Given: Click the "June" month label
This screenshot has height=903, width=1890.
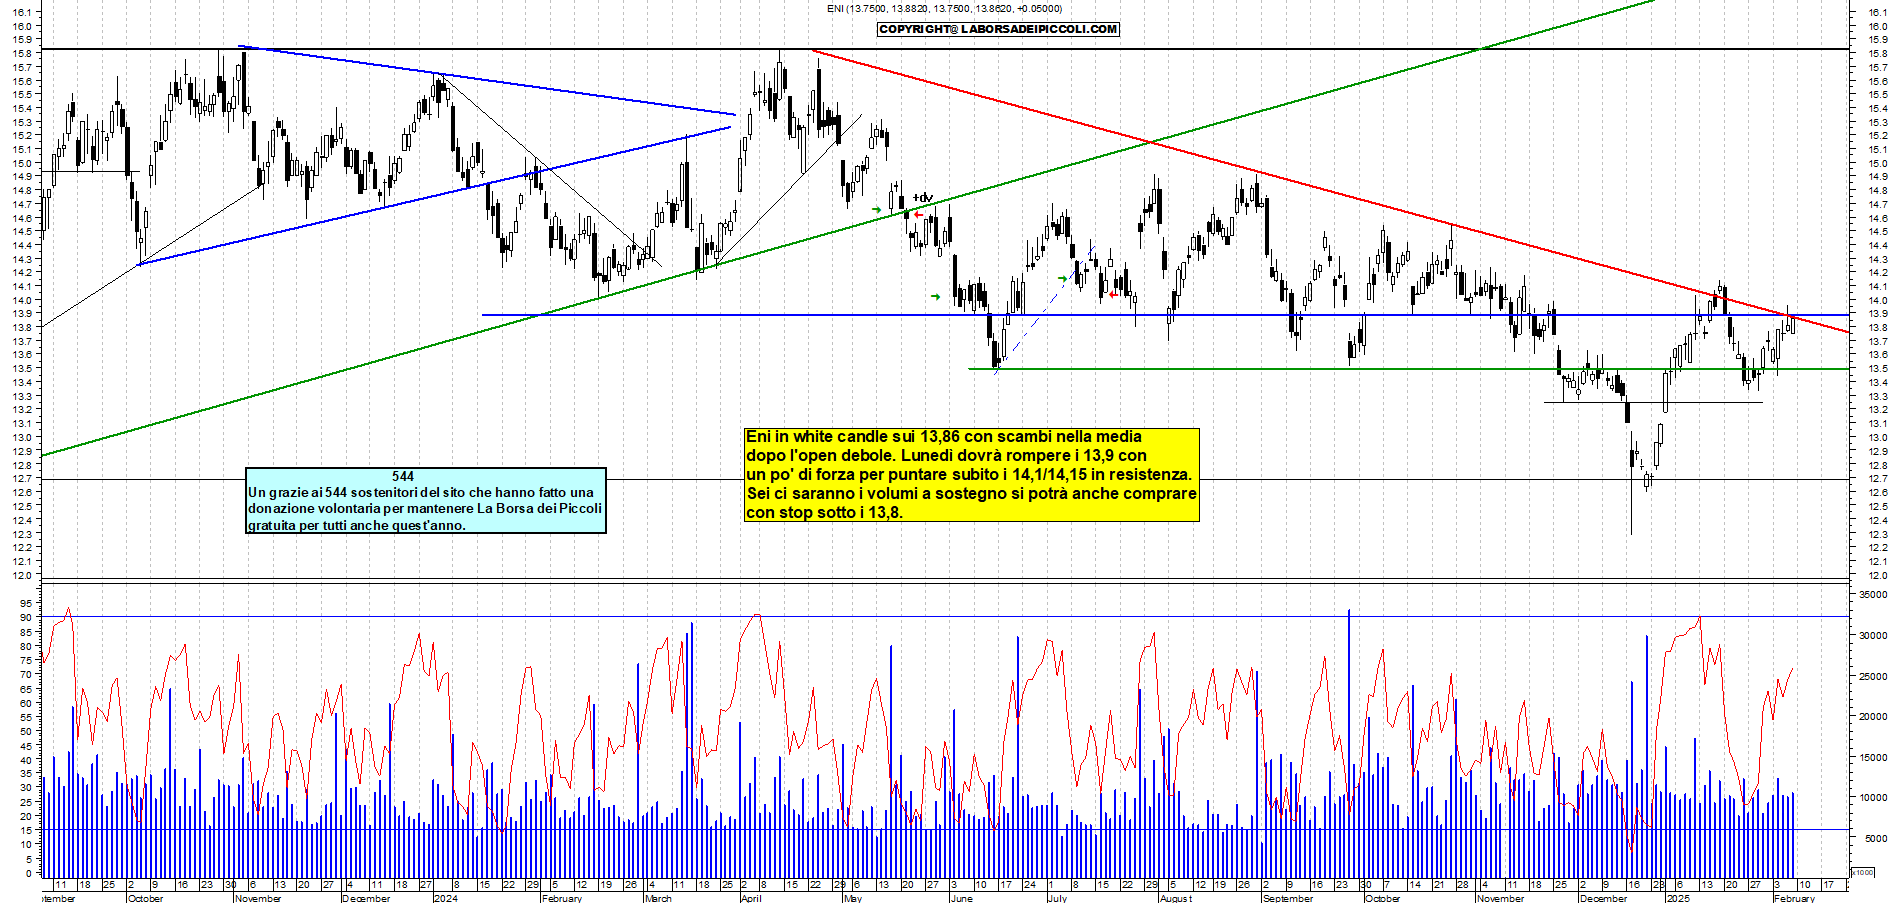Looking at the screenshot, I should tap(961, 898).
